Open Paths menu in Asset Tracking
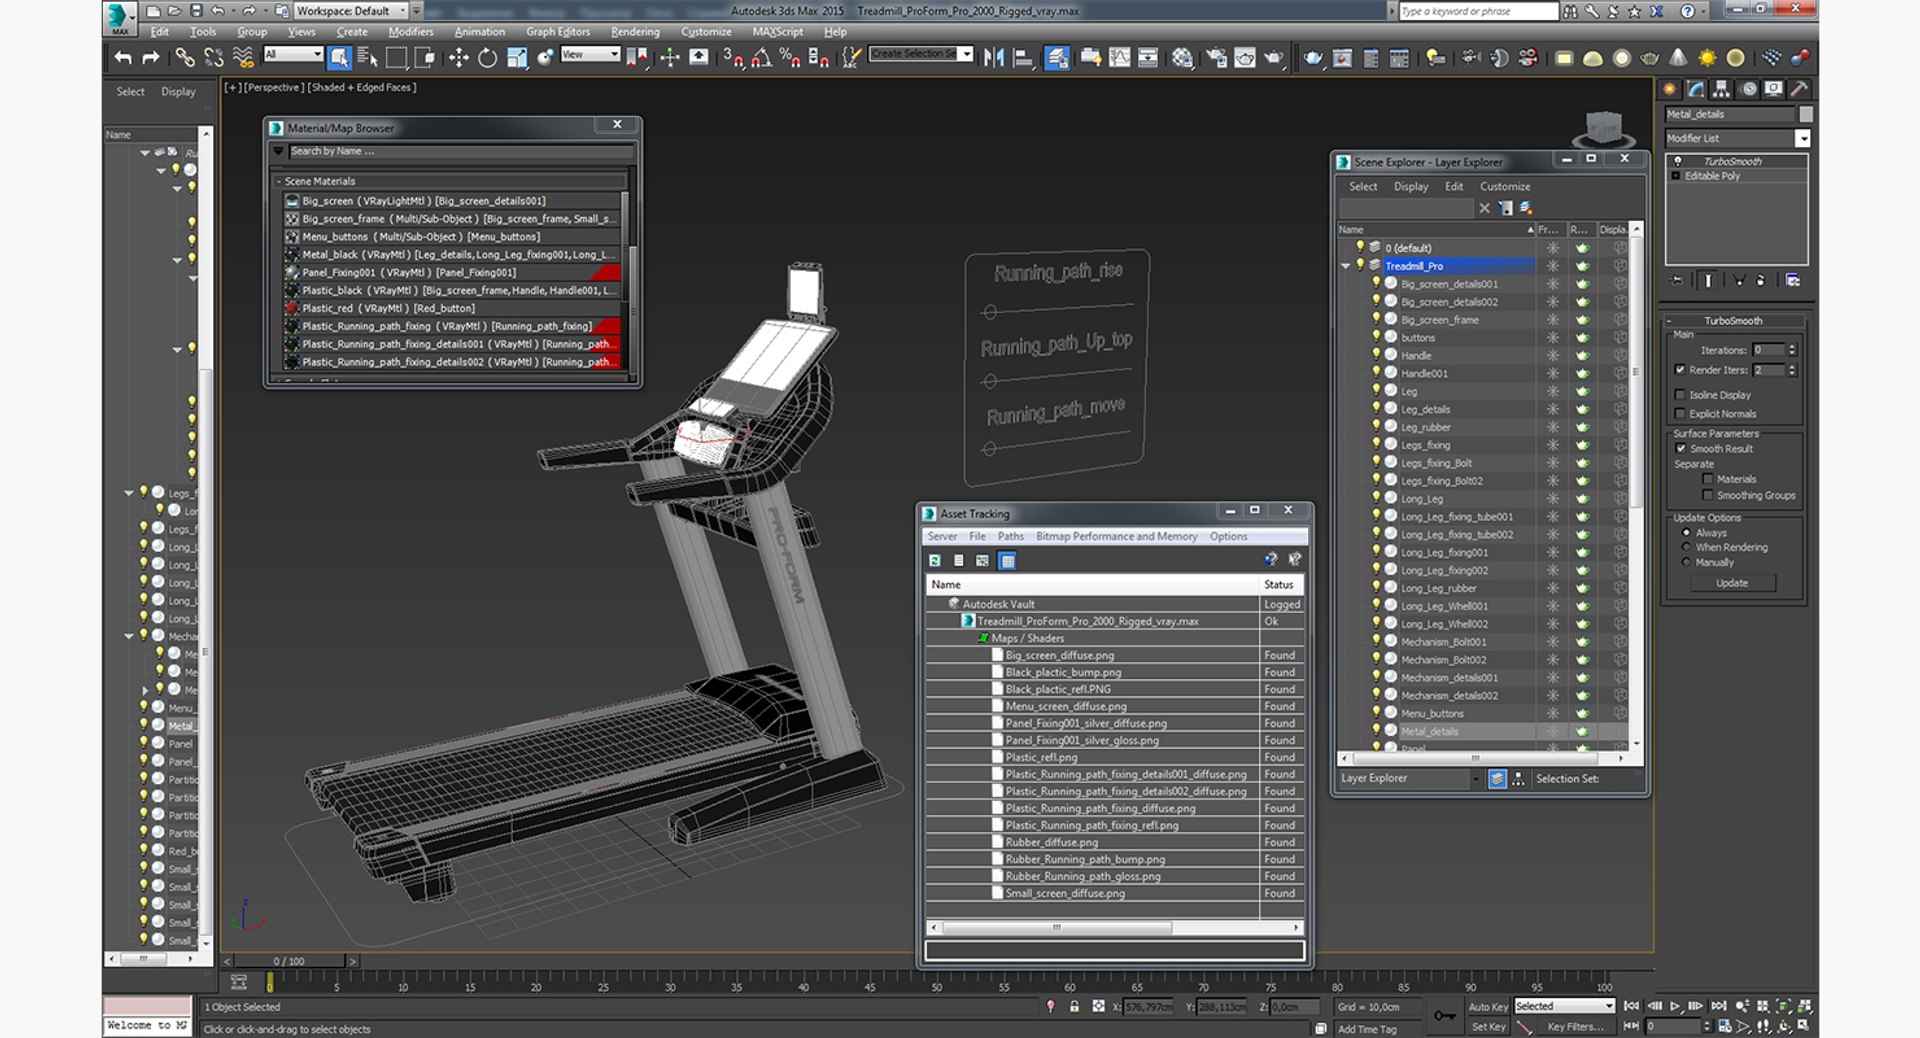 [1011, 536]
